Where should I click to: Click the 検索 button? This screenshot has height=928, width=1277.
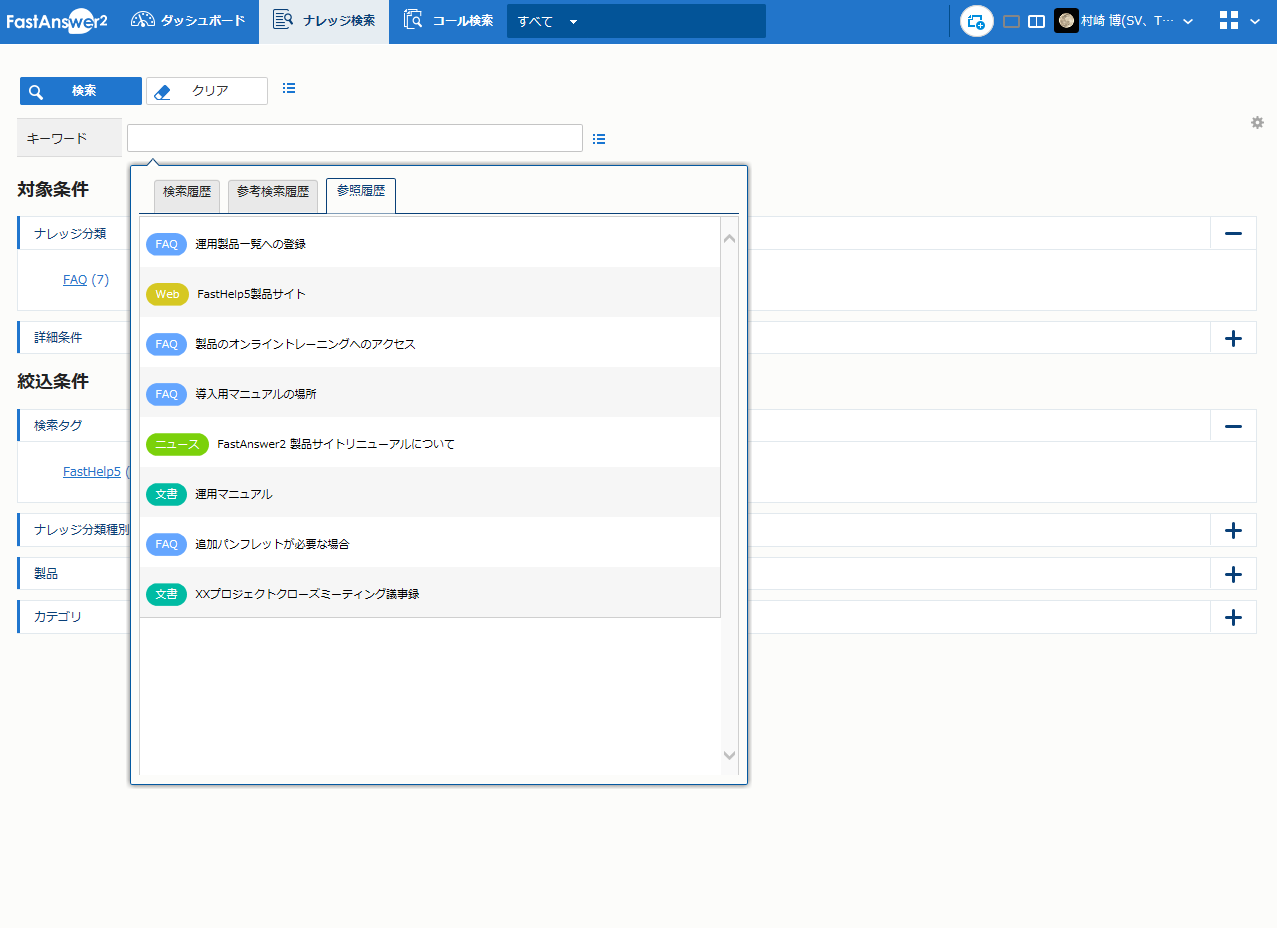pos(81,91)
